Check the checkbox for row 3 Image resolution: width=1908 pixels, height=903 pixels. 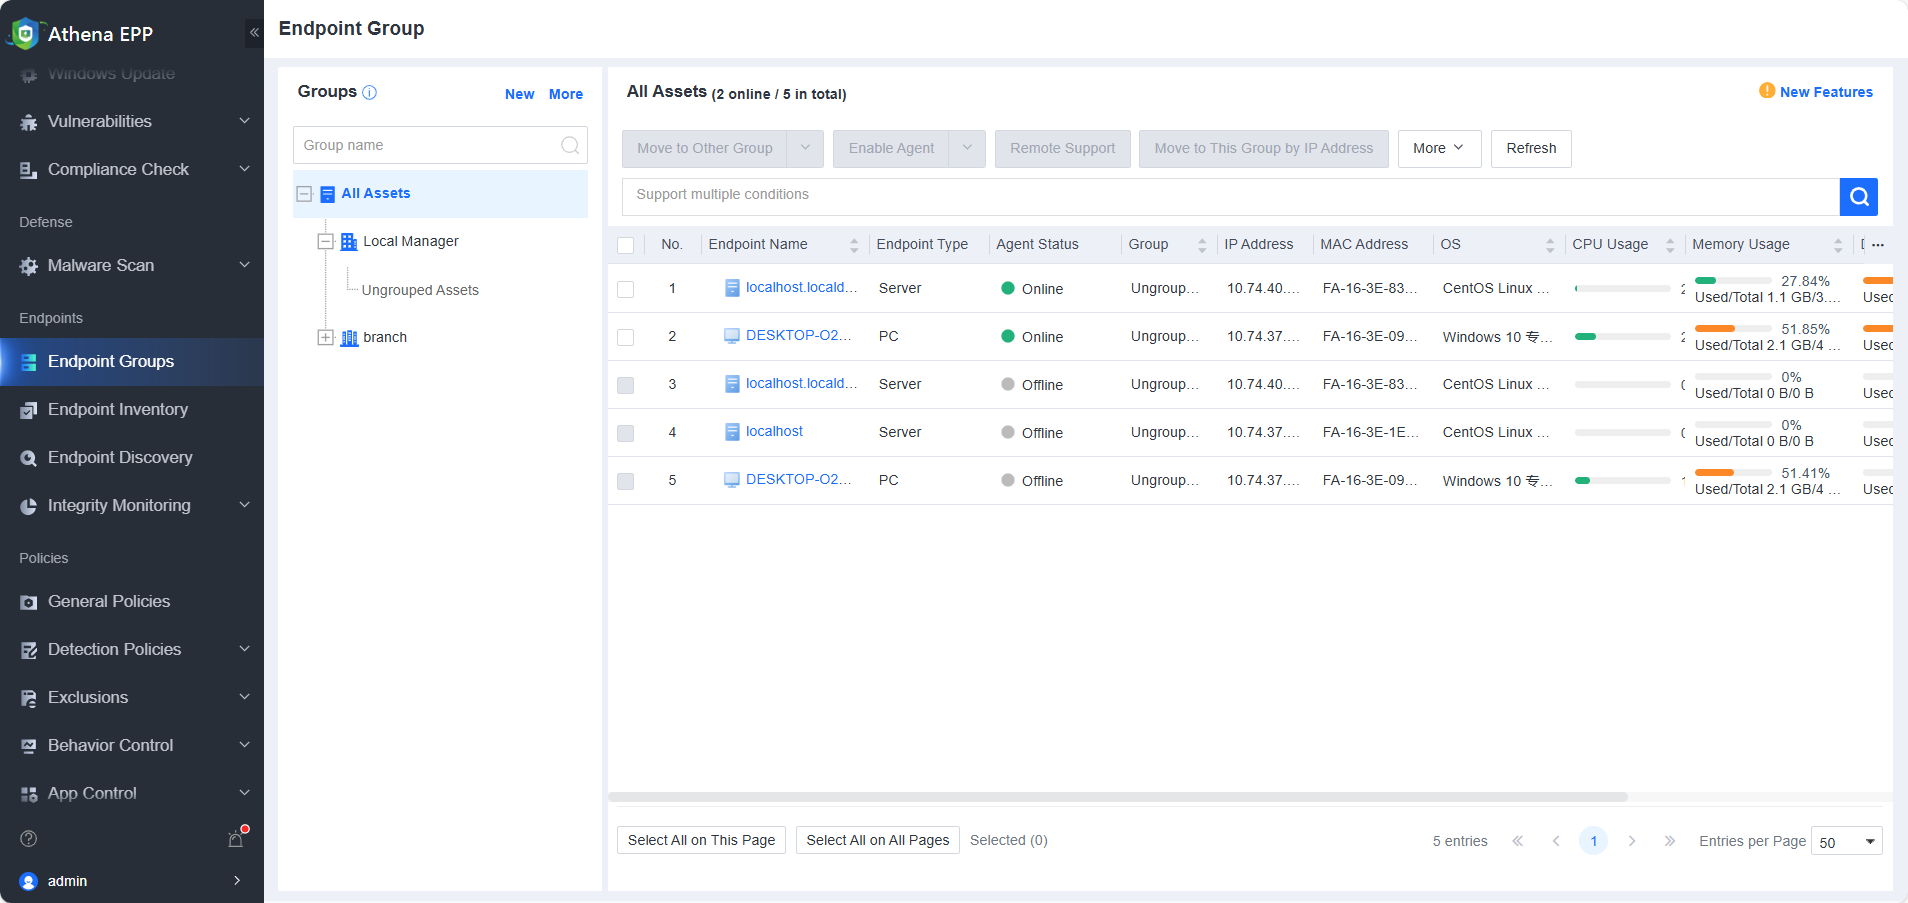[626, 385]
